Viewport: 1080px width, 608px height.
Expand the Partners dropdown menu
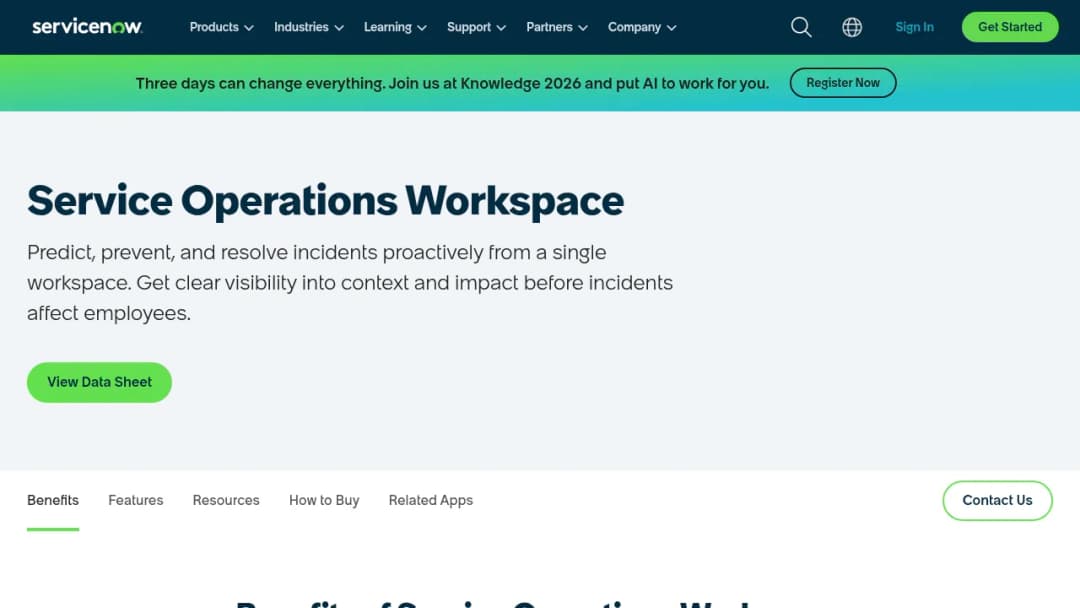point(557,27)
